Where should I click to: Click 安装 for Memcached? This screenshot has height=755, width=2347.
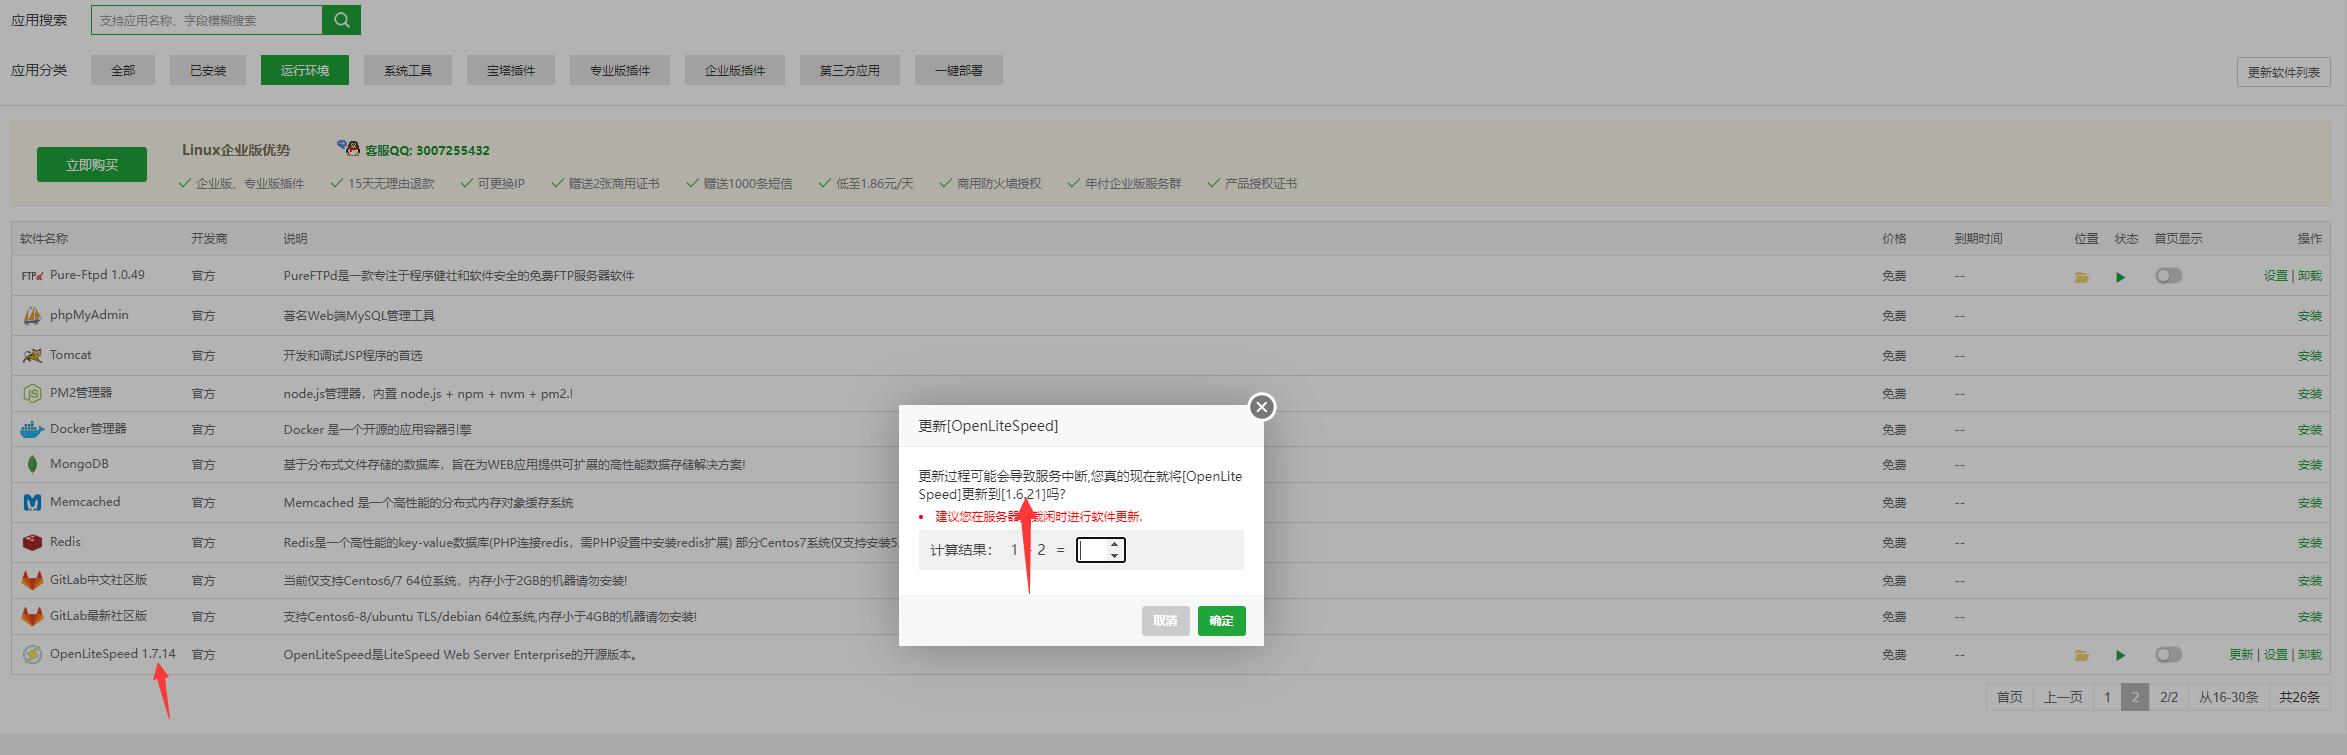[x=2310, y=502]
